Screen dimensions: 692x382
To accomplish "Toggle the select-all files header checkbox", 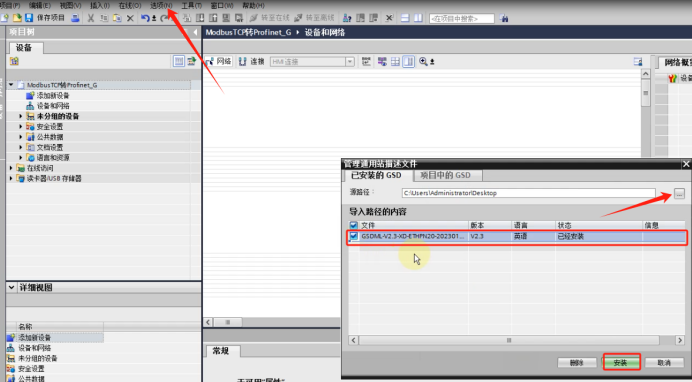I will coord(354,225).
